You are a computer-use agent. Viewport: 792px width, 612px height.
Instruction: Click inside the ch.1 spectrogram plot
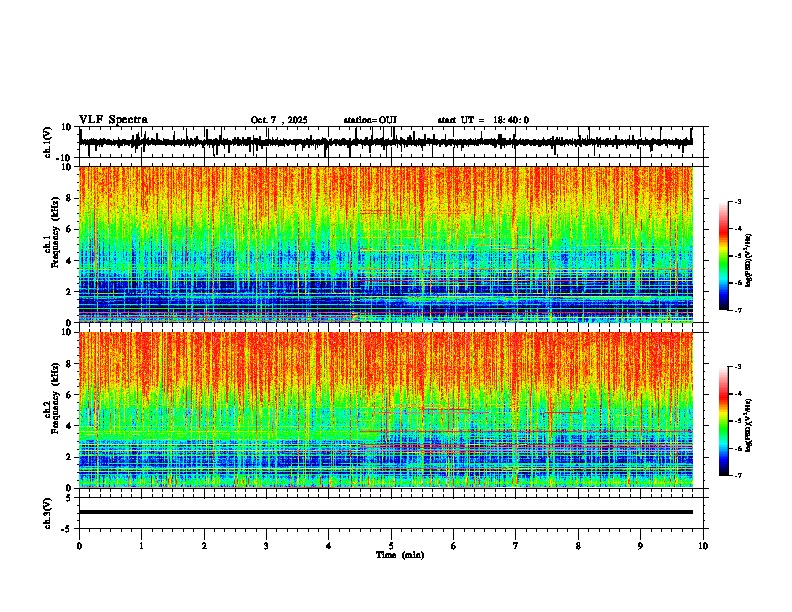coord(386,244)
